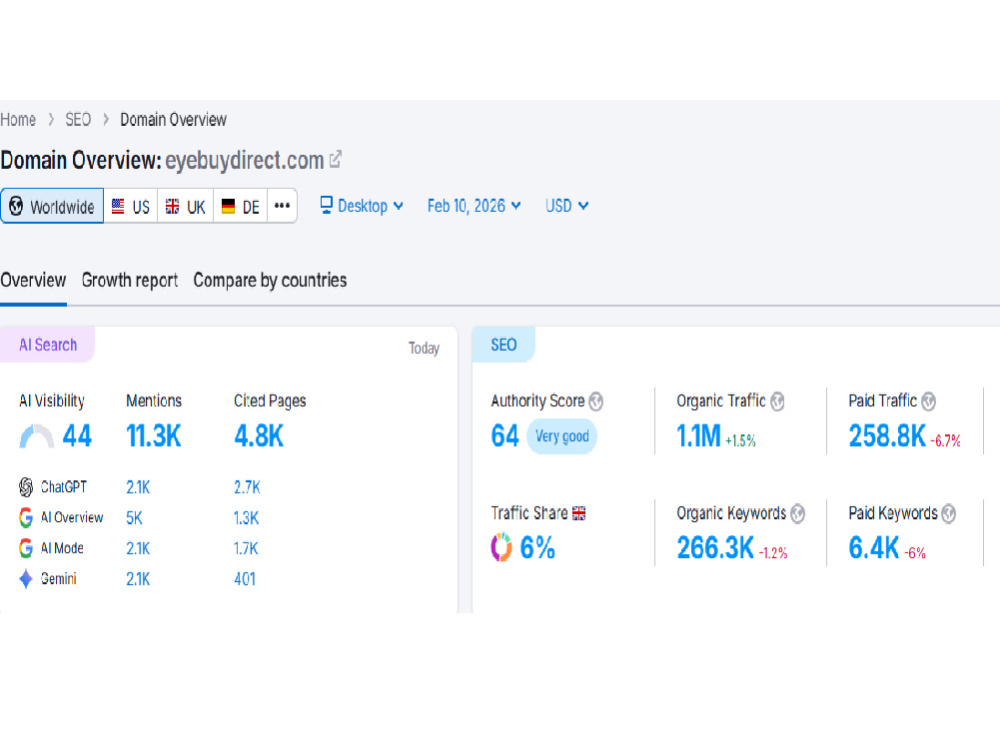Click the Organic Keywords globe icon
Image resolution: width=1000 pixels, height=750 pixels.
tap(798, 513)
